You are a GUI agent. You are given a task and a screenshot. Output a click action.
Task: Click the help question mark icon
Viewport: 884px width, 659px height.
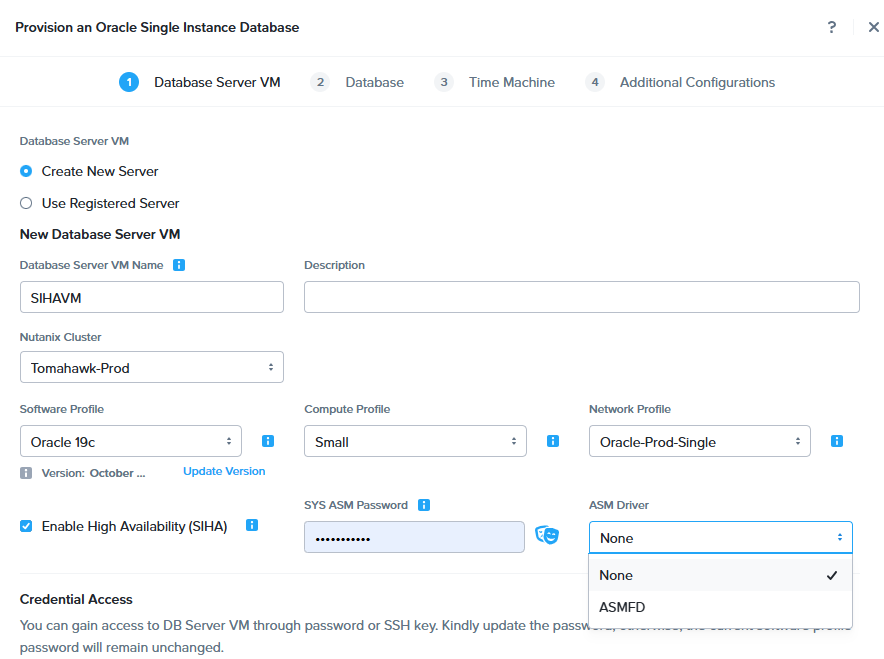point(831,28)
